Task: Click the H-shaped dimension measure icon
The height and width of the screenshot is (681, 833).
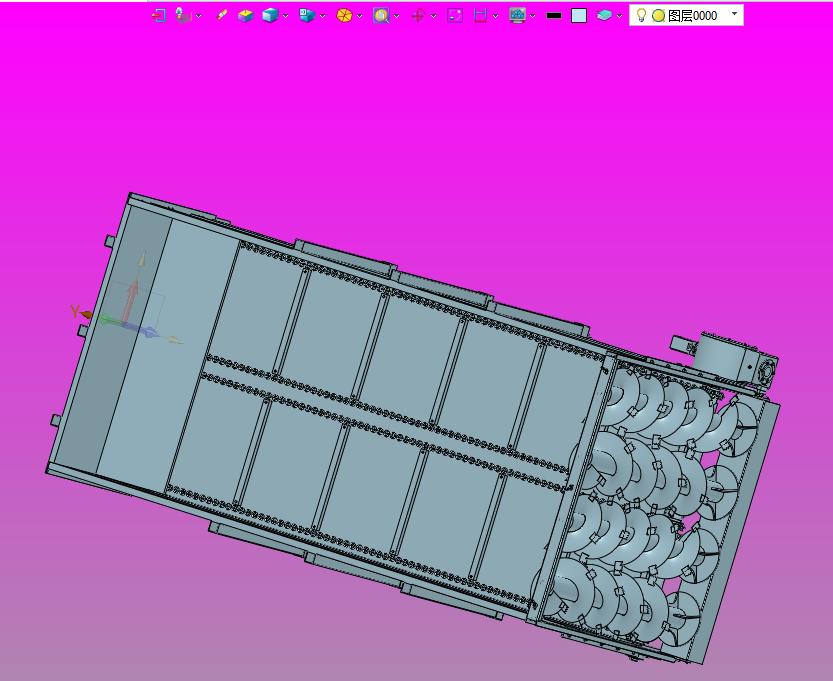Action: point(480,15)
